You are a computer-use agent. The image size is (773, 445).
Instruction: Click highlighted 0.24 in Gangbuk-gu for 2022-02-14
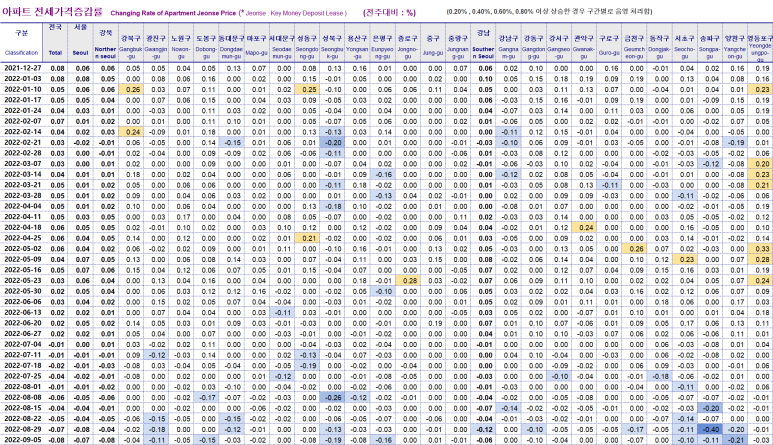(131, 132)
